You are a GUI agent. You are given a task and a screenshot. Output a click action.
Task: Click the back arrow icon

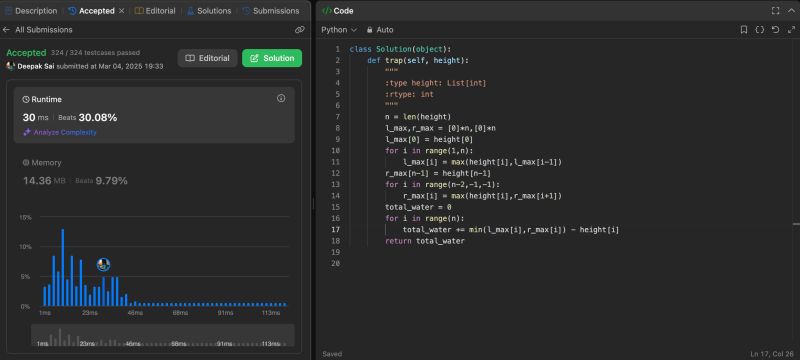6,30
